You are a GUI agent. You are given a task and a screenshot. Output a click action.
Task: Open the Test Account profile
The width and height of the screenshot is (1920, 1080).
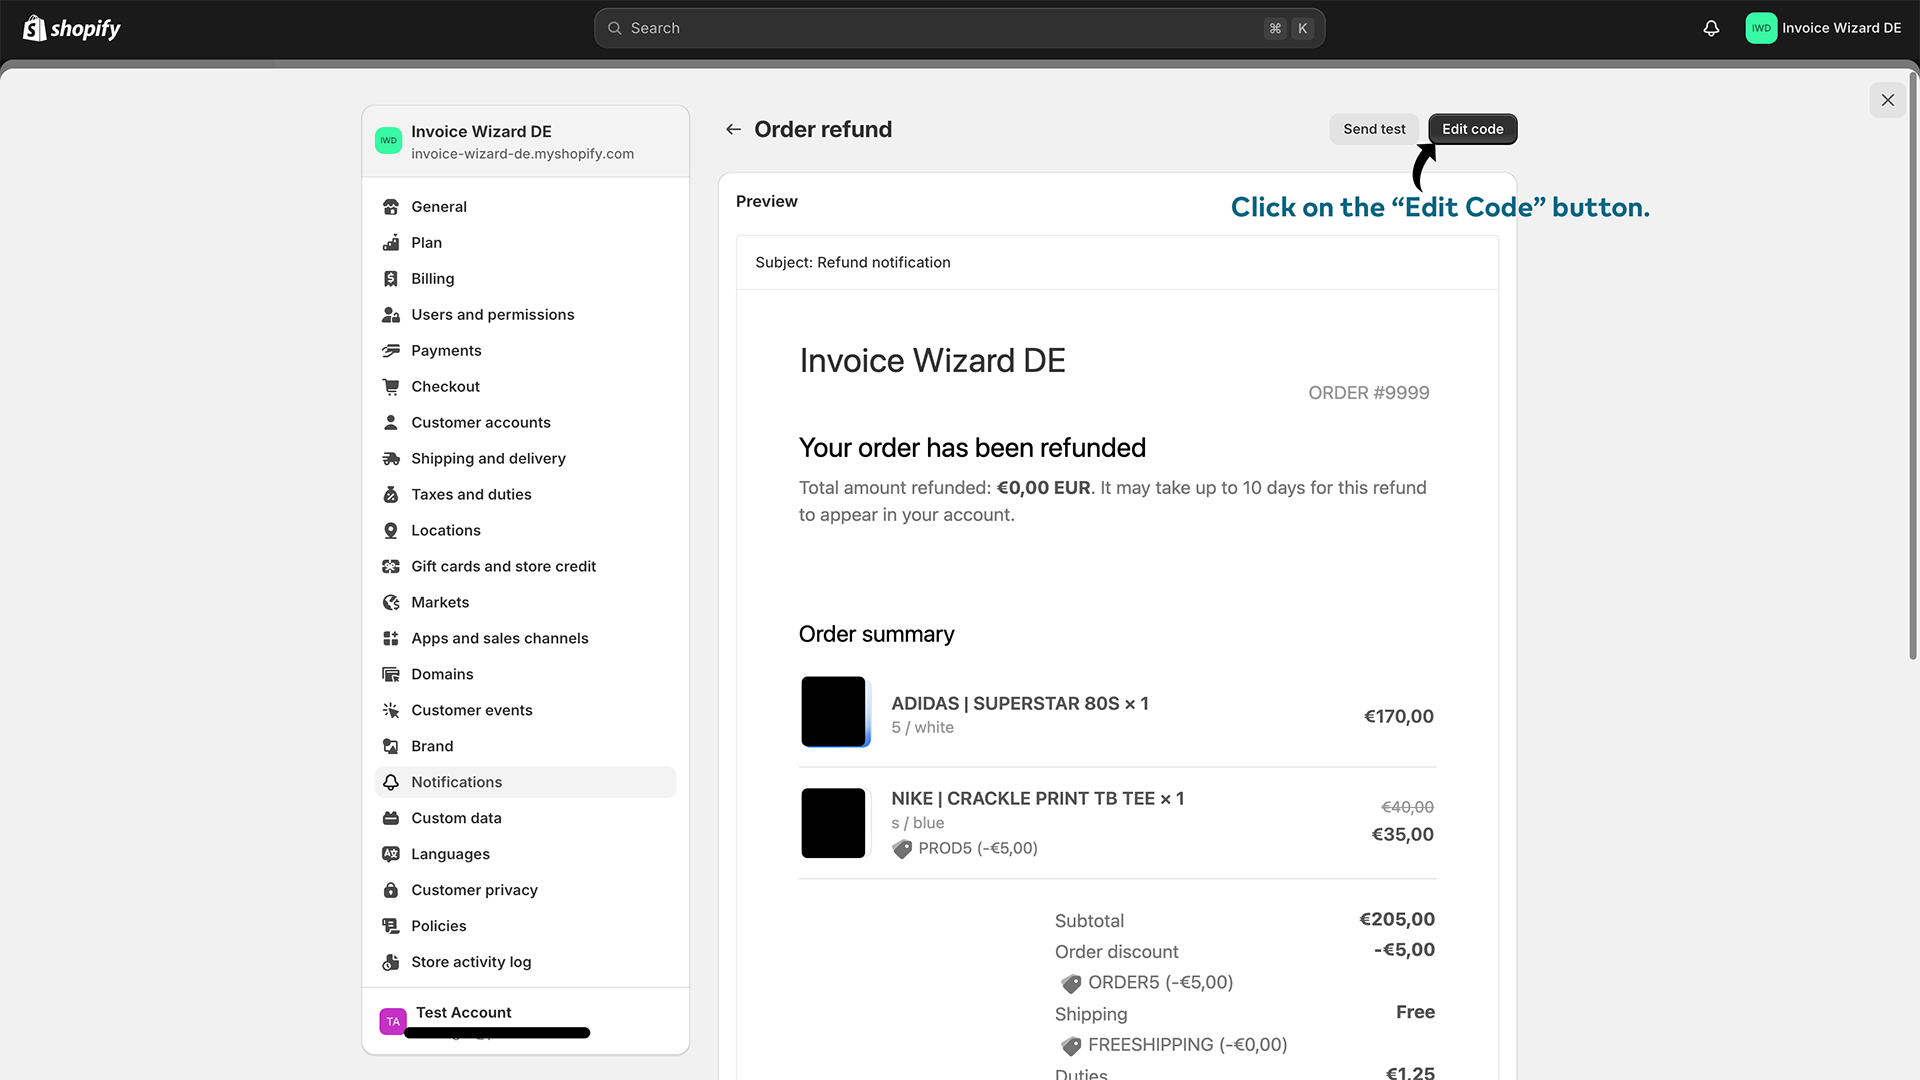(x=525, y=1021)
